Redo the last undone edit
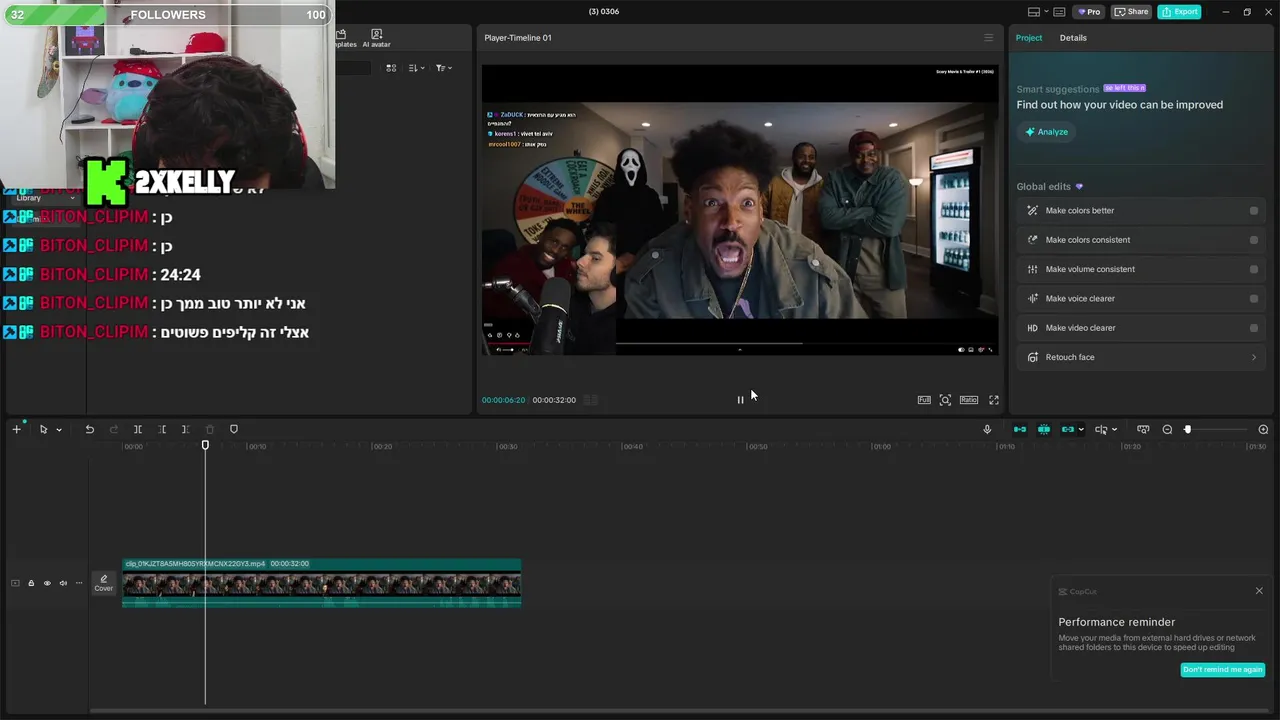The image size is (1280, 720). [113, 429]
